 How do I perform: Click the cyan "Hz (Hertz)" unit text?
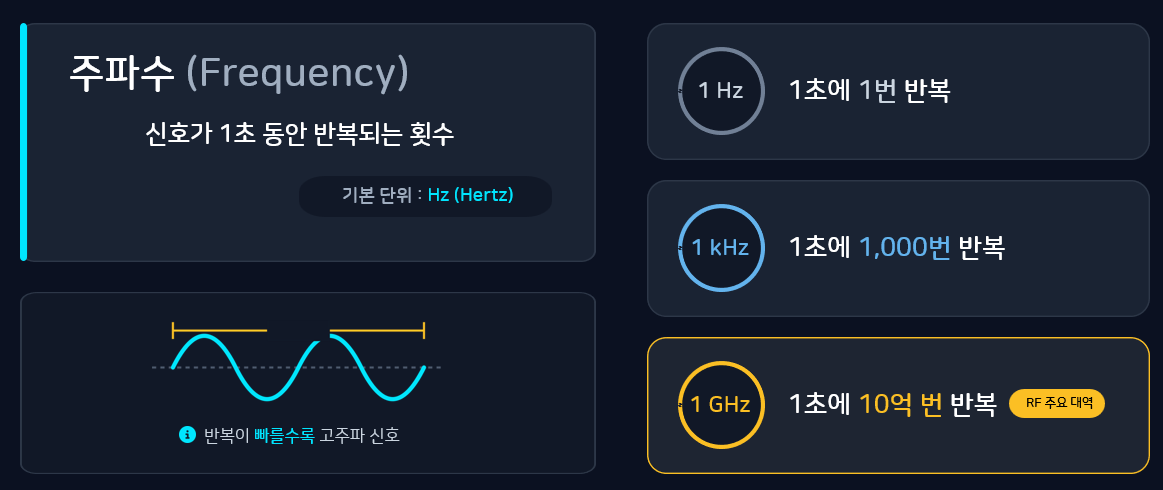click(470, 195)
